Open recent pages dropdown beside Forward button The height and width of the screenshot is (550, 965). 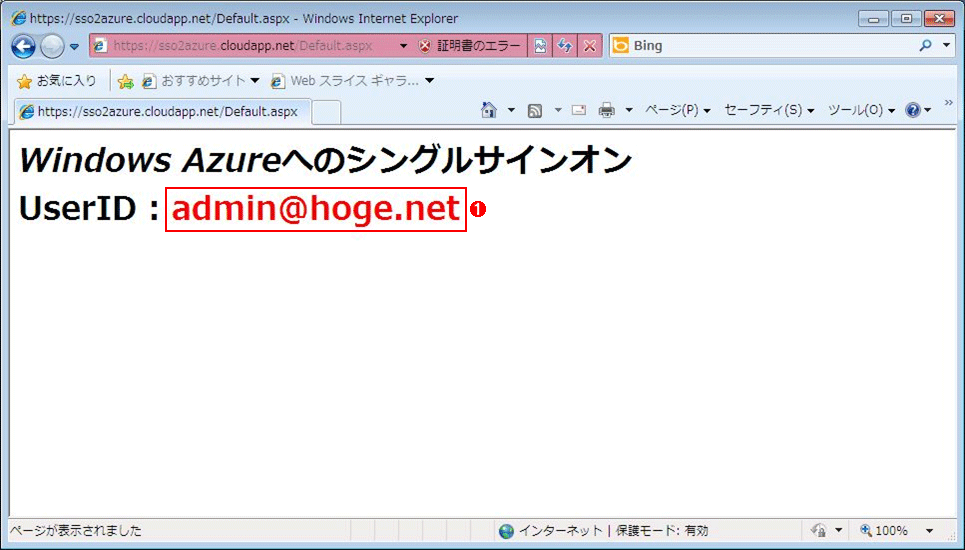coord(74,46)
